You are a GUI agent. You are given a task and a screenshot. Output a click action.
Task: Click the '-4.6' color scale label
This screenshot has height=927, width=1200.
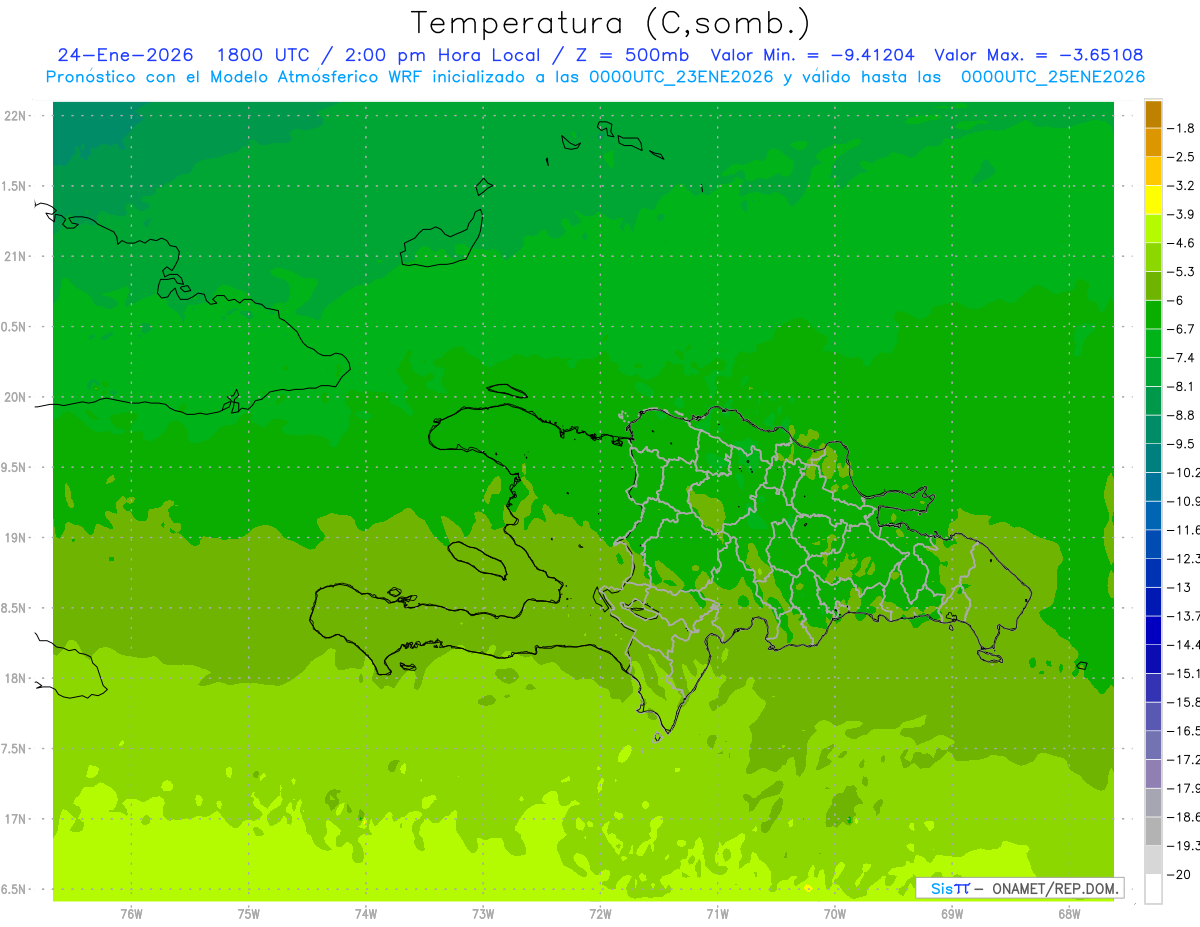tap(1181, 243)
